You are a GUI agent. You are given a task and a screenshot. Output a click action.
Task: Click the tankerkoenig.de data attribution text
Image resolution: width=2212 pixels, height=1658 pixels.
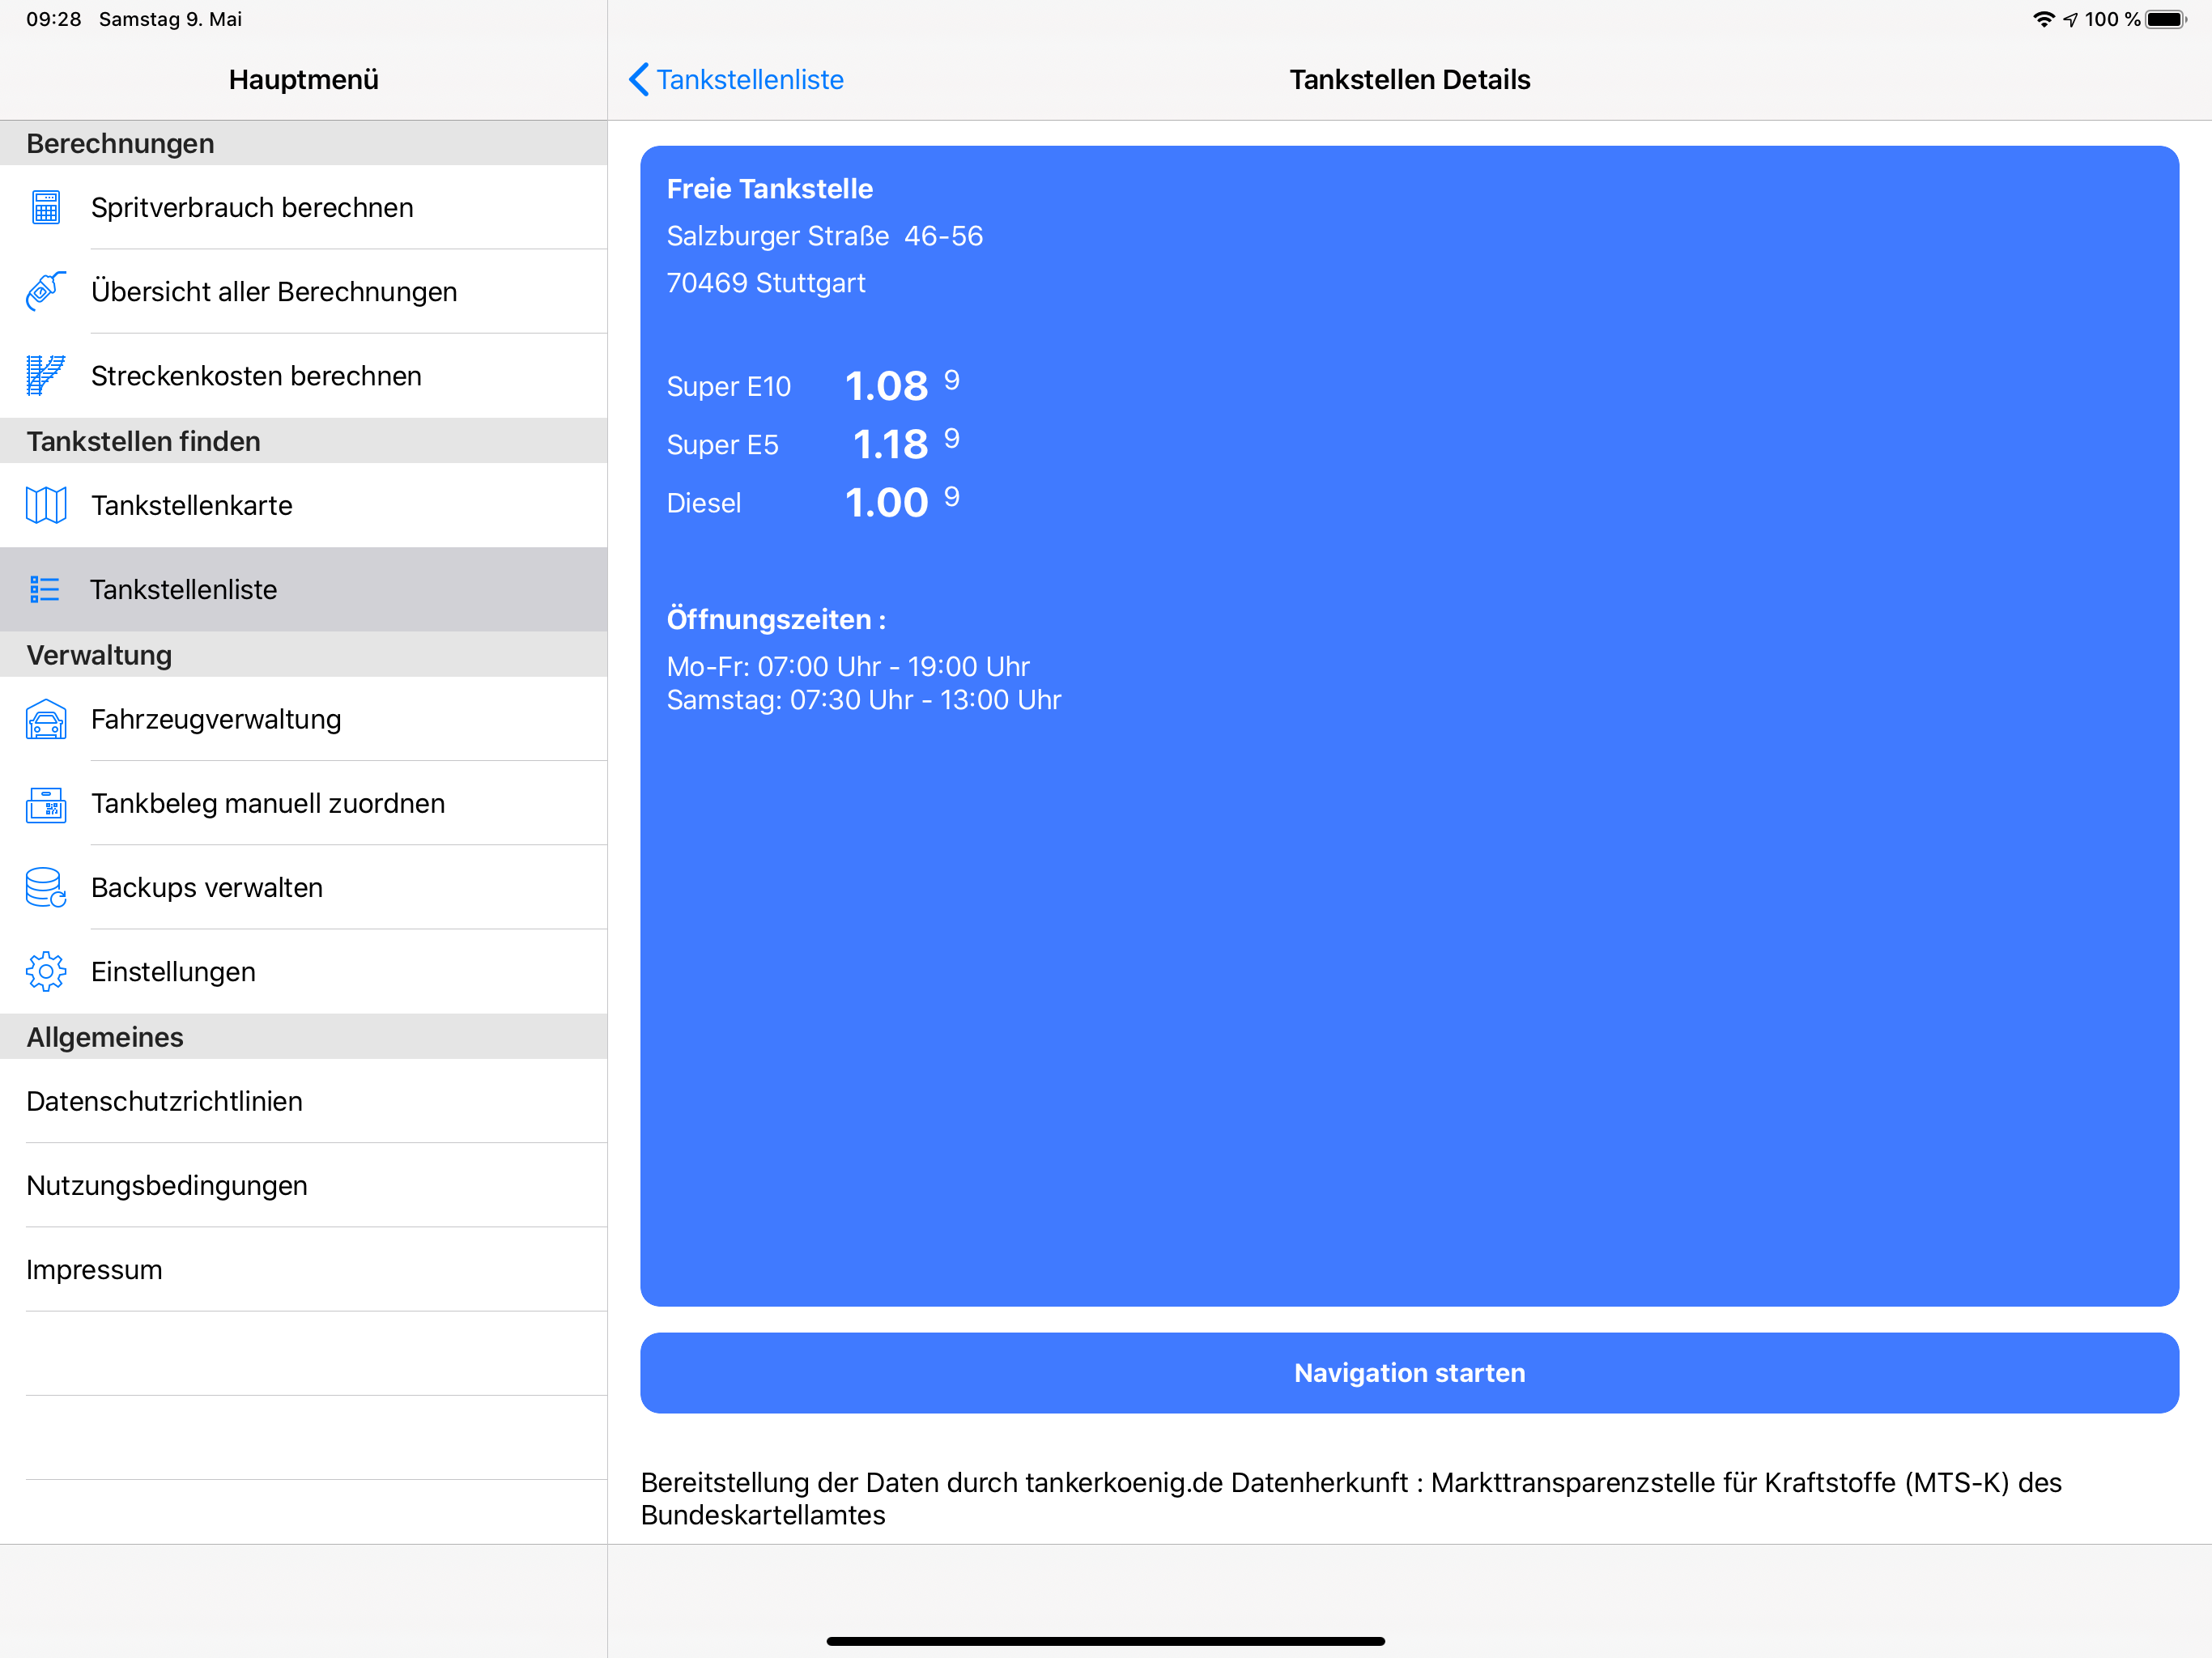tap(1351, 1499)
